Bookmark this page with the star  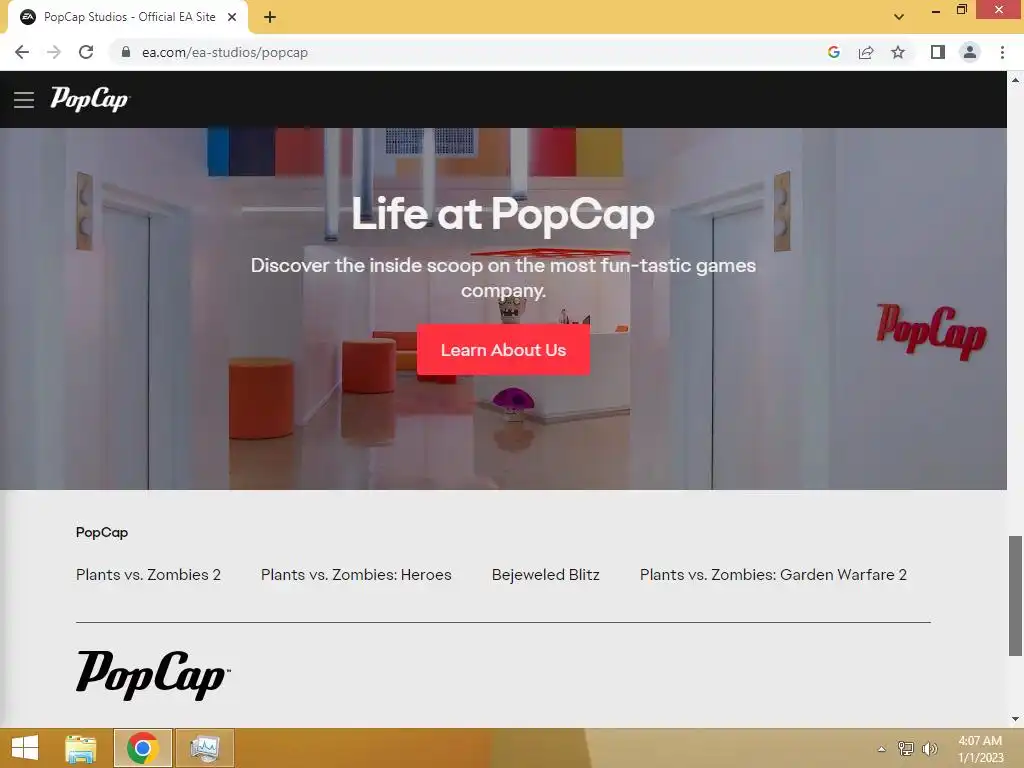tap(898, 52)
